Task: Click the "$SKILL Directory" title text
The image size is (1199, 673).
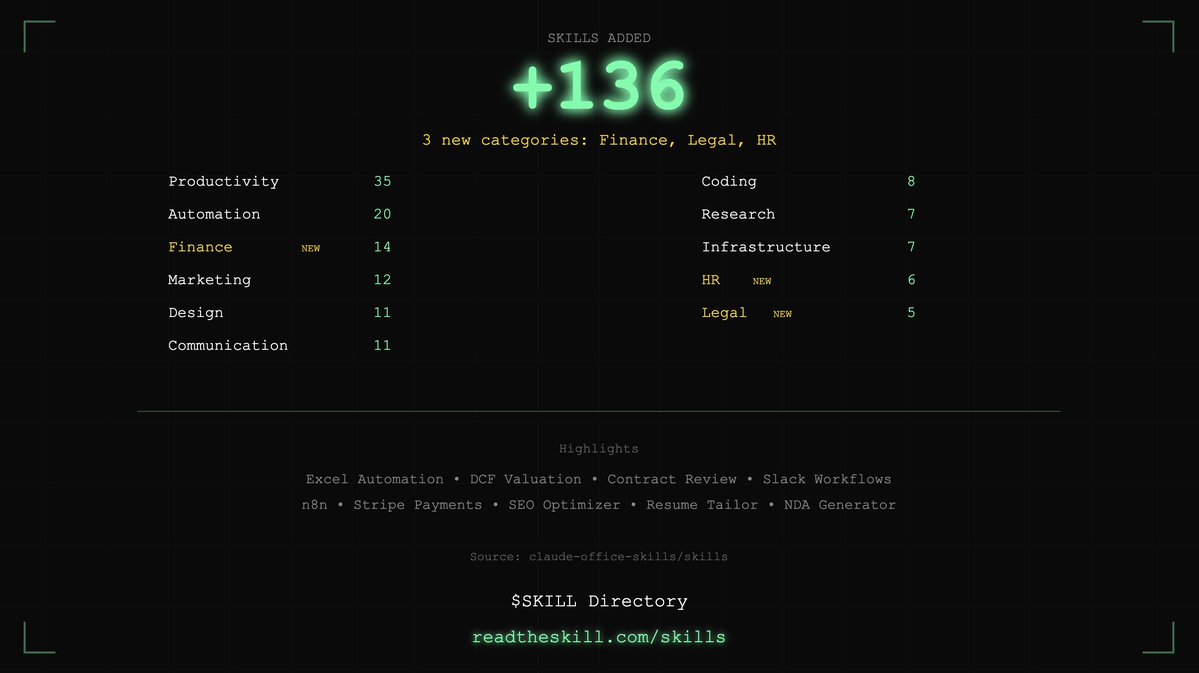Action: pos(599,601)
